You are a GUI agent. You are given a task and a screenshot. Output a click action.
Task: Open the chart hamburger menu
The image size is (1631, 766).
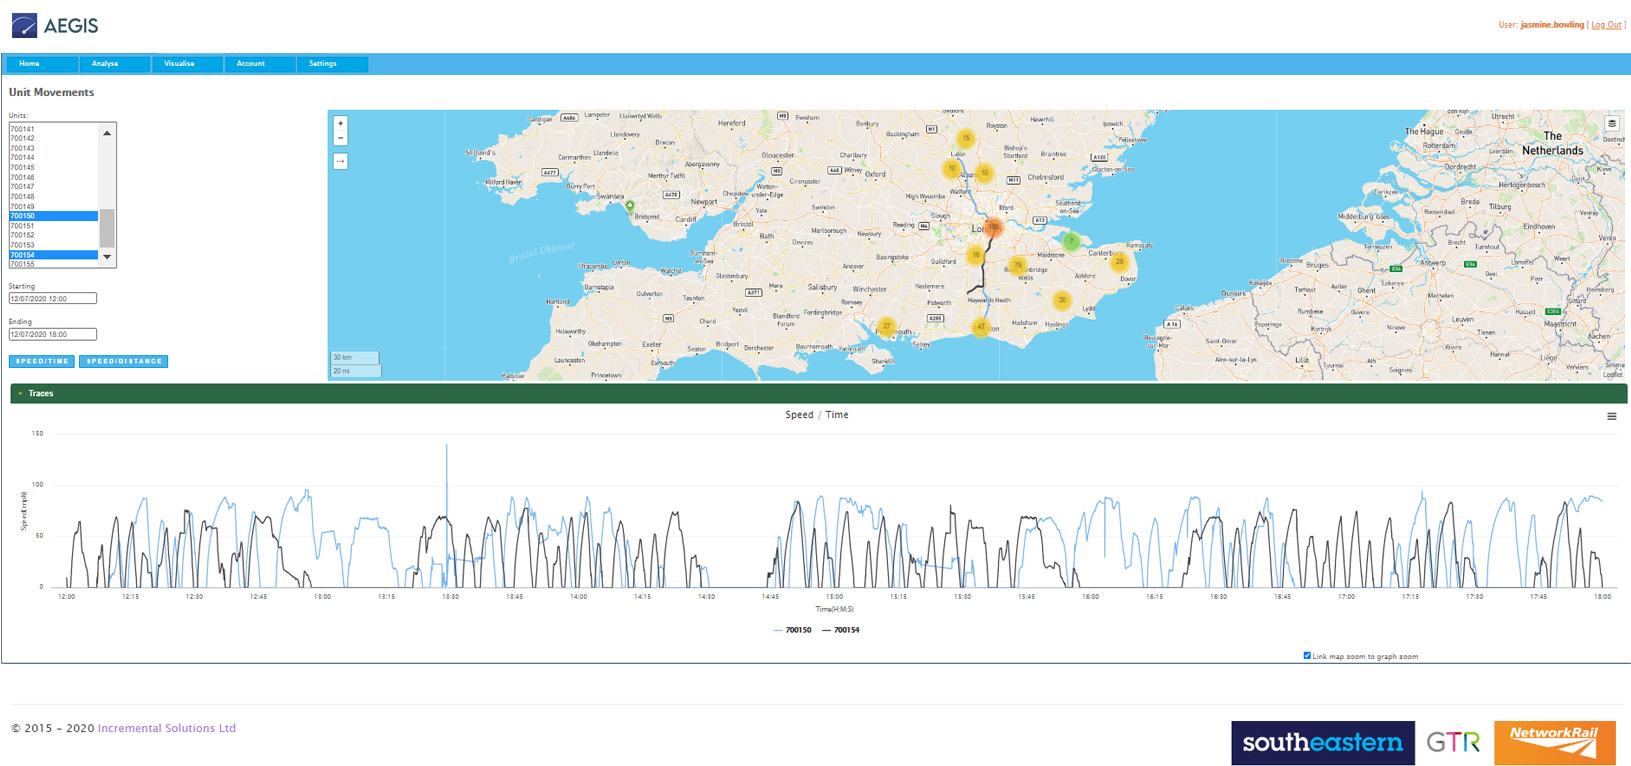(x=1611, y=417)
